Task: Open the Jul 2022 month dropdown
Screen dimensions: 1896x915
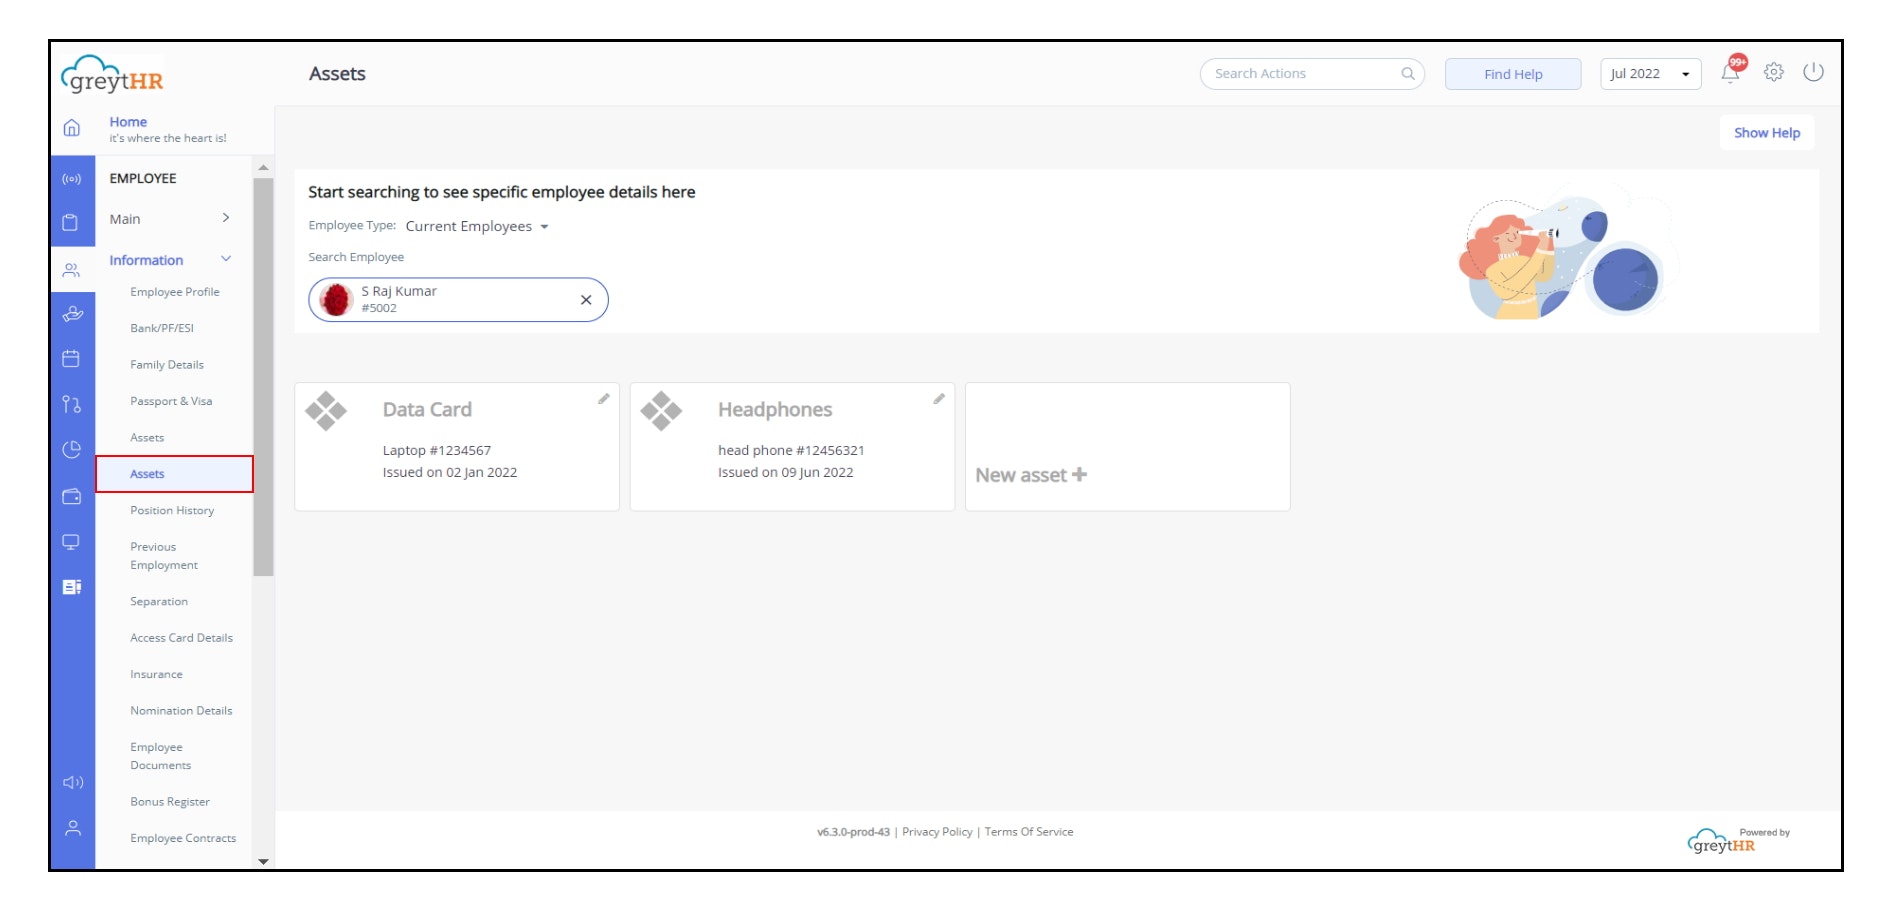Action: (x=1650, y=74)
